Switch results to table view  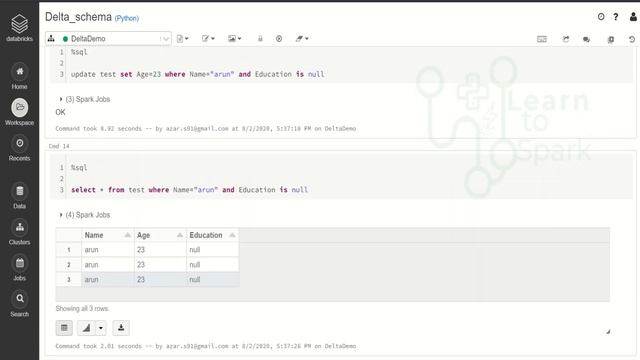point(64,328)
